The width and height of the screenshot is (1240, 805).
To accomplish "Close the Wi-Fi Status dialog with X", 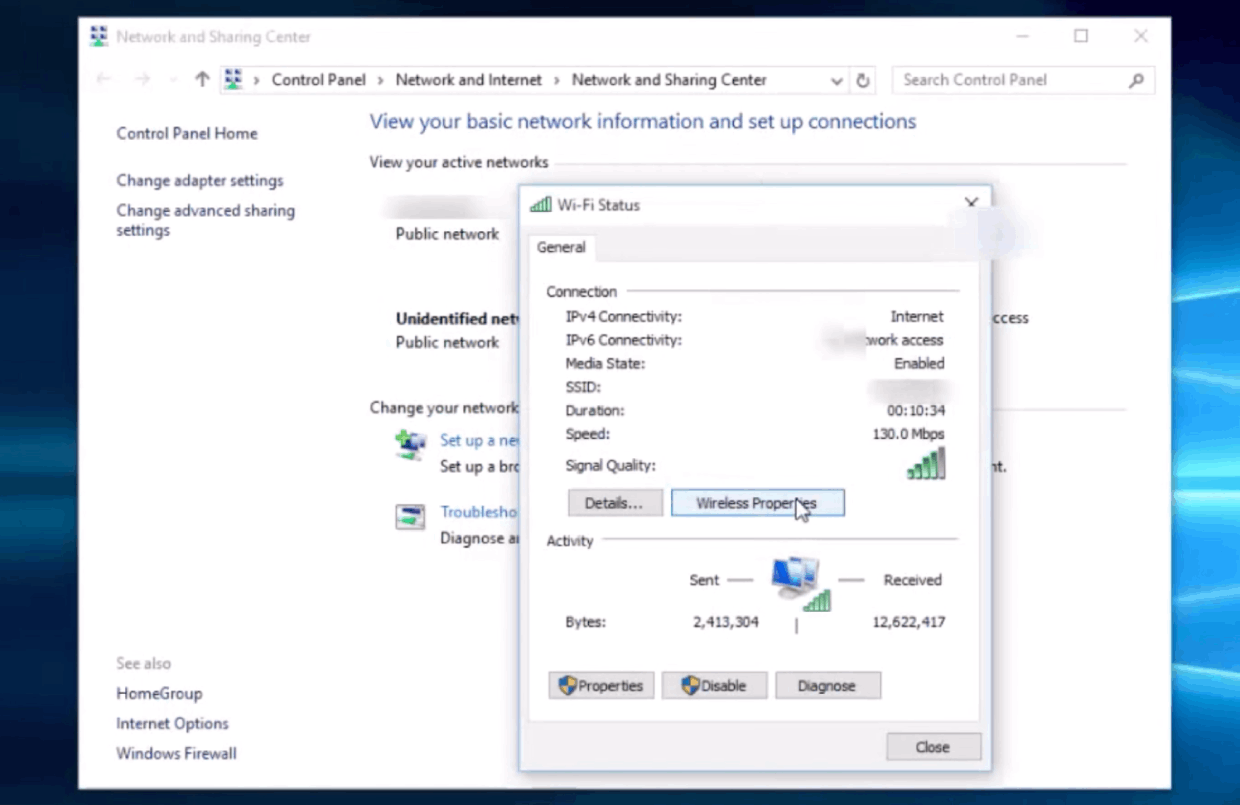I will [971, 203].
